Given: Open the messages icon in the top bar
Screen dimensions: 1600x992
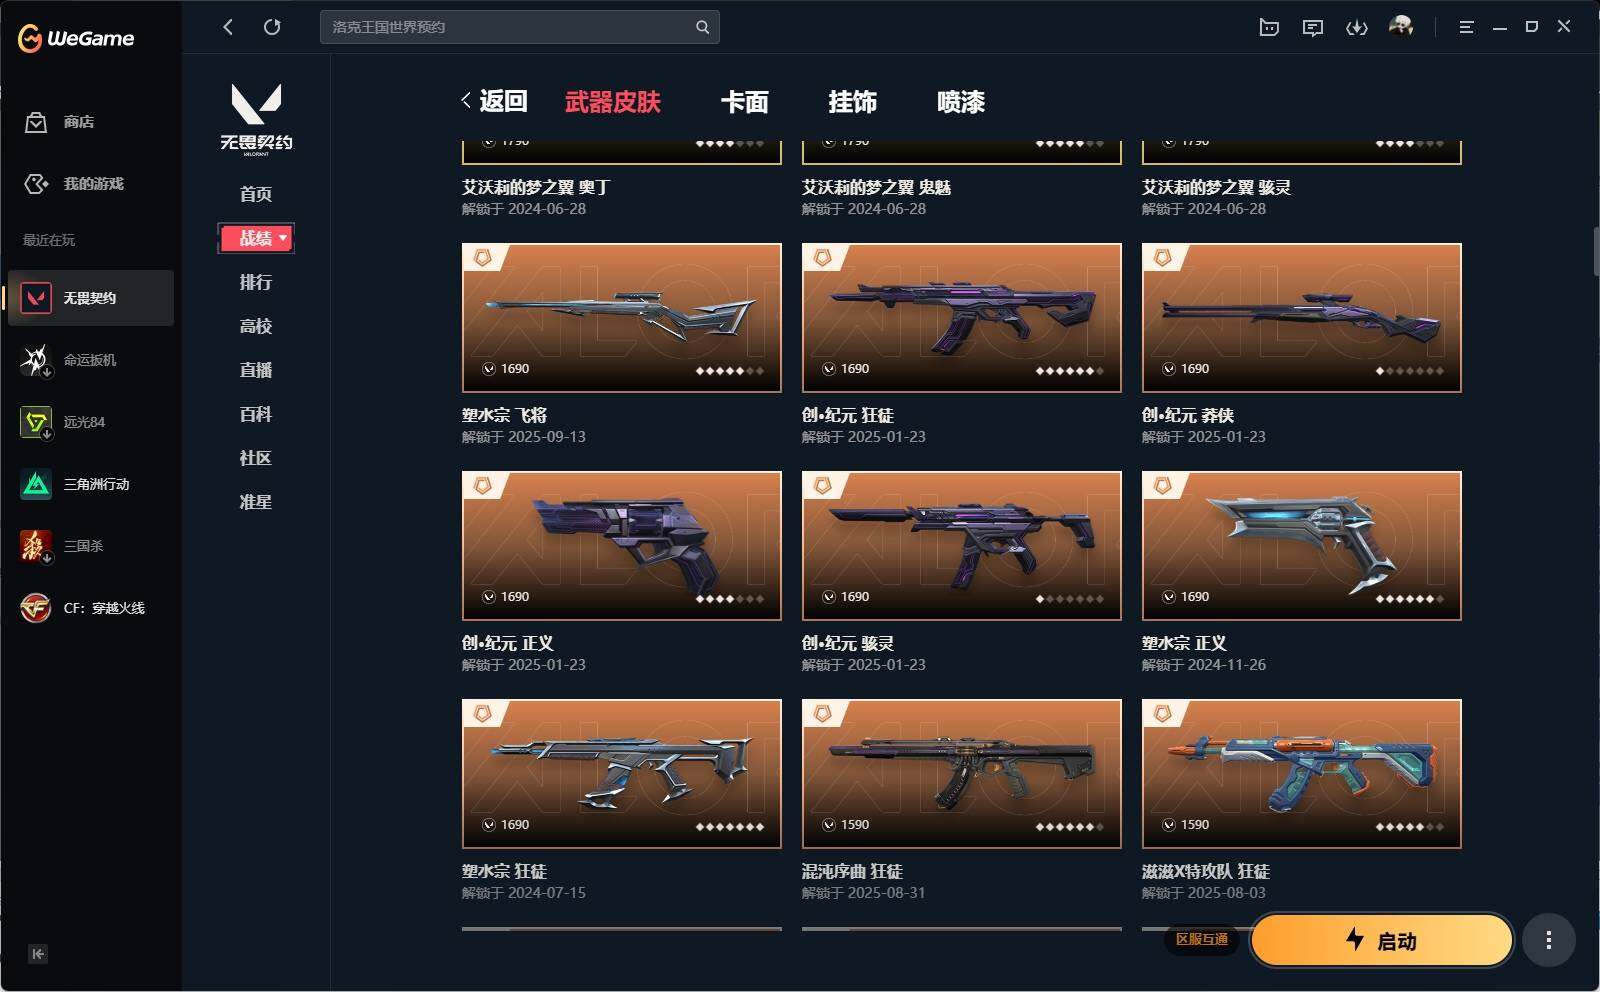Looking at the screenshot, I should coord(1313,28).
